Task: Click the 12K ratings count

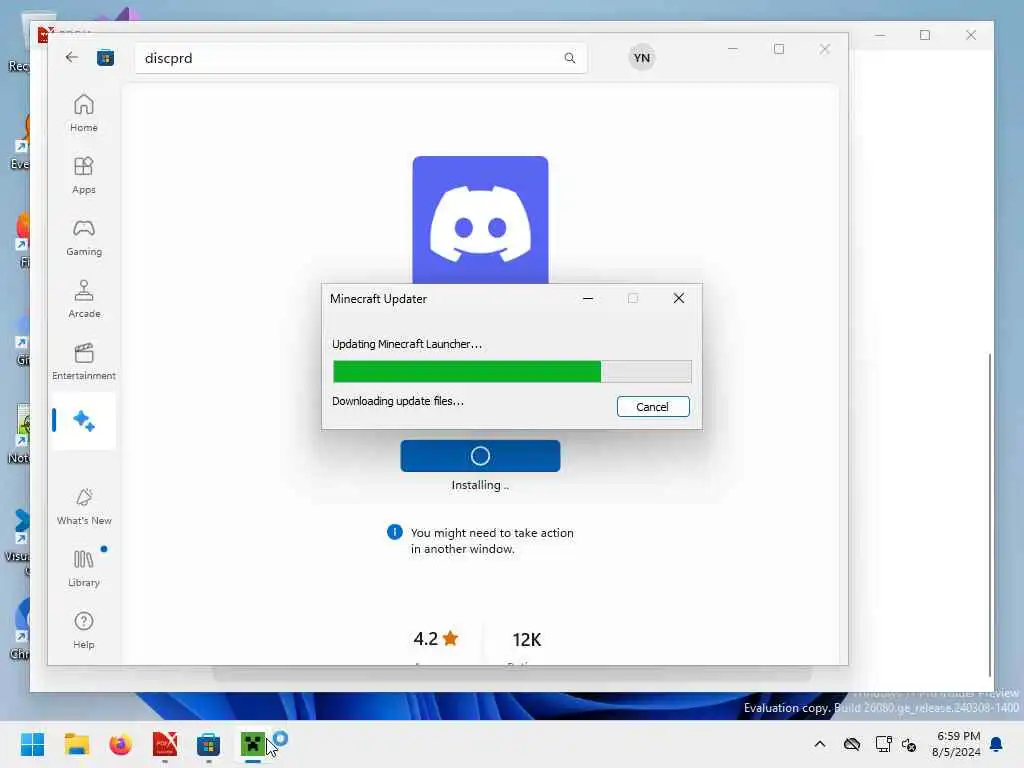Action: [526, 640]
